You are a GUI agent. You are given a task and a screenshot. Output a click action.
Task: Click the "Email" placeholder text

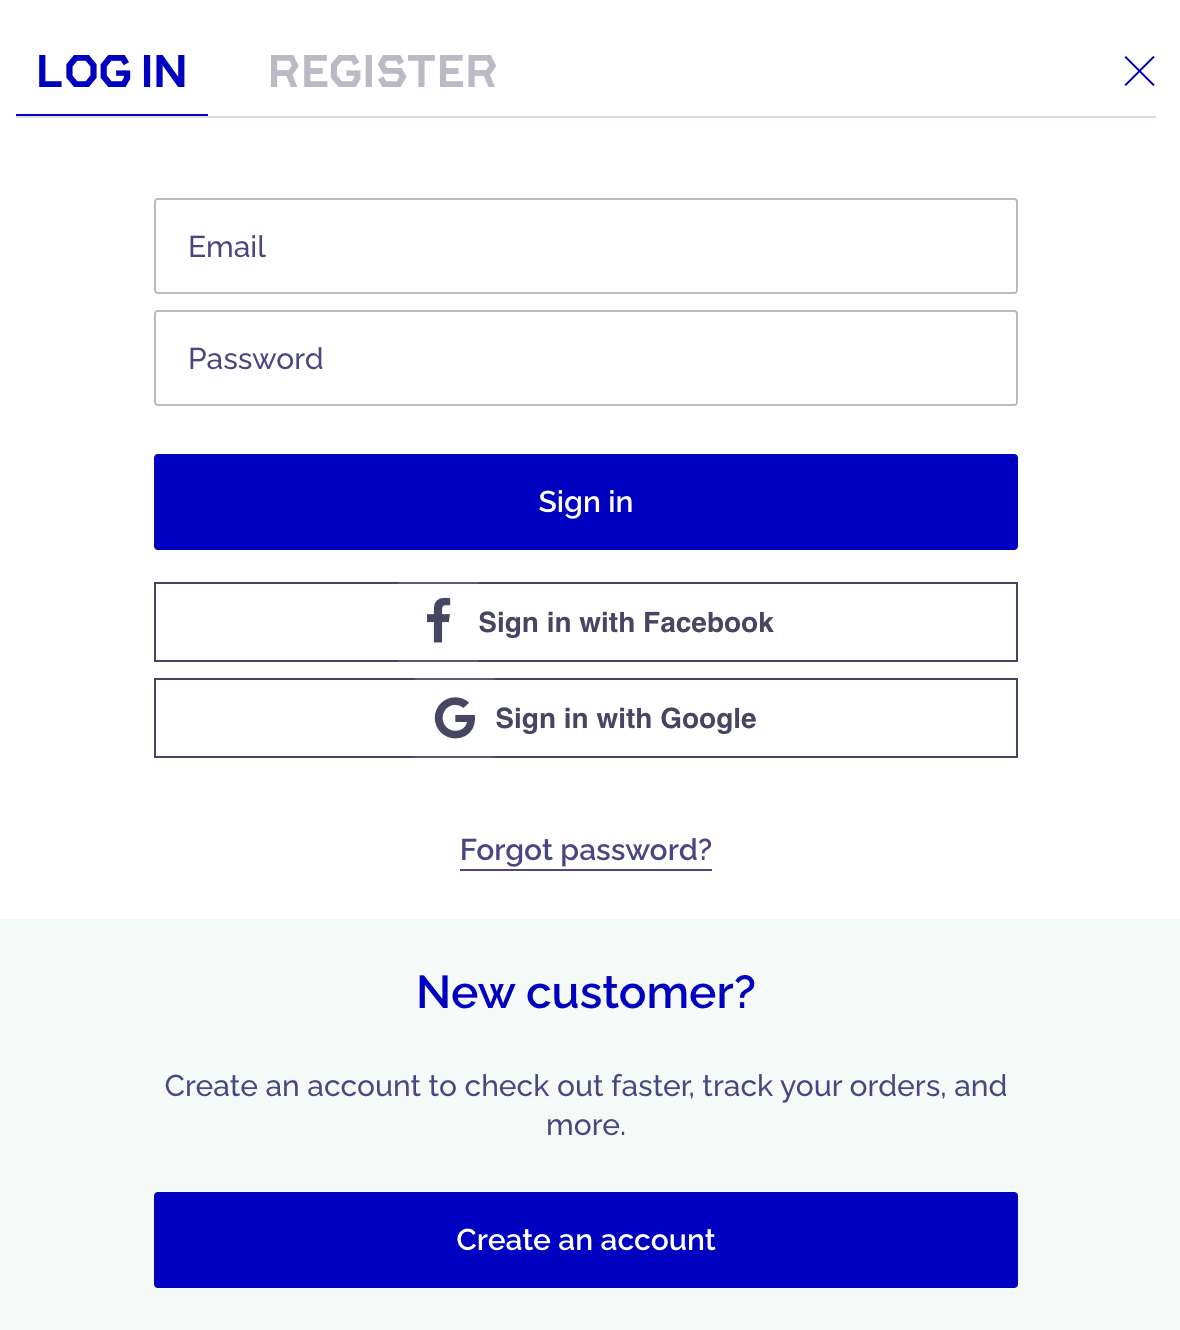227,247
